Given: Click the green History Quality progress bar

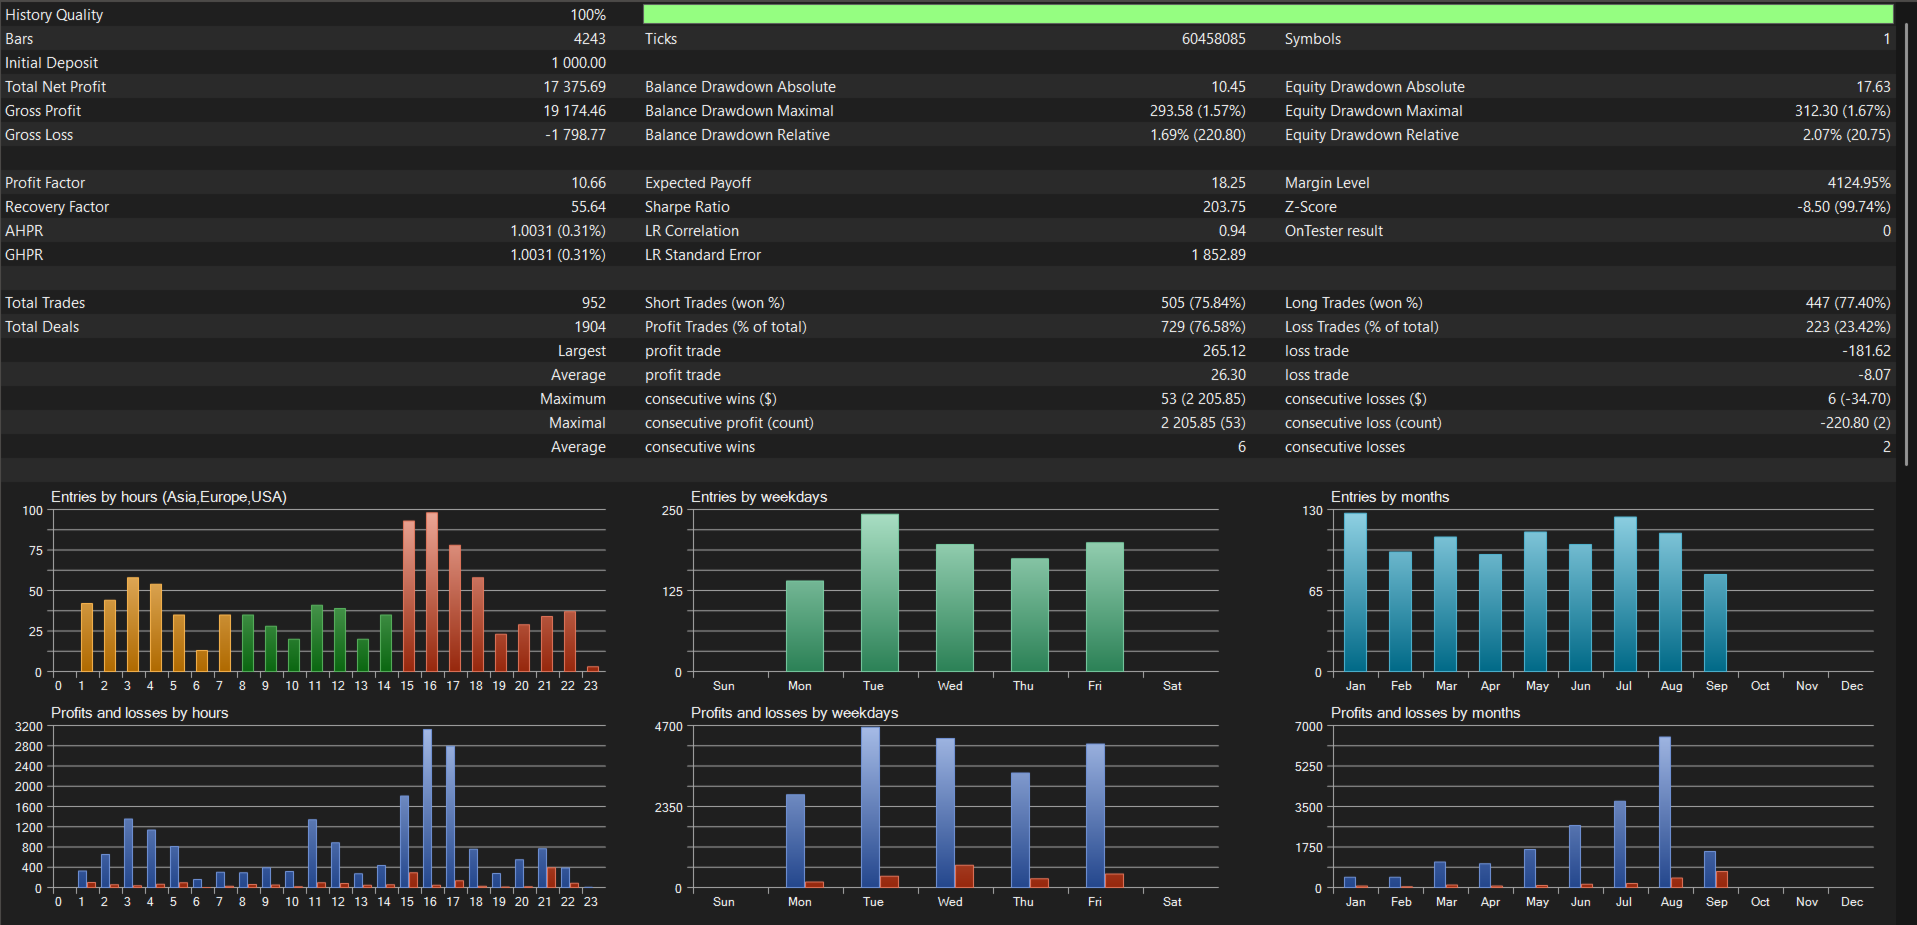Looking at the screenshot, I should (1268, 14).
